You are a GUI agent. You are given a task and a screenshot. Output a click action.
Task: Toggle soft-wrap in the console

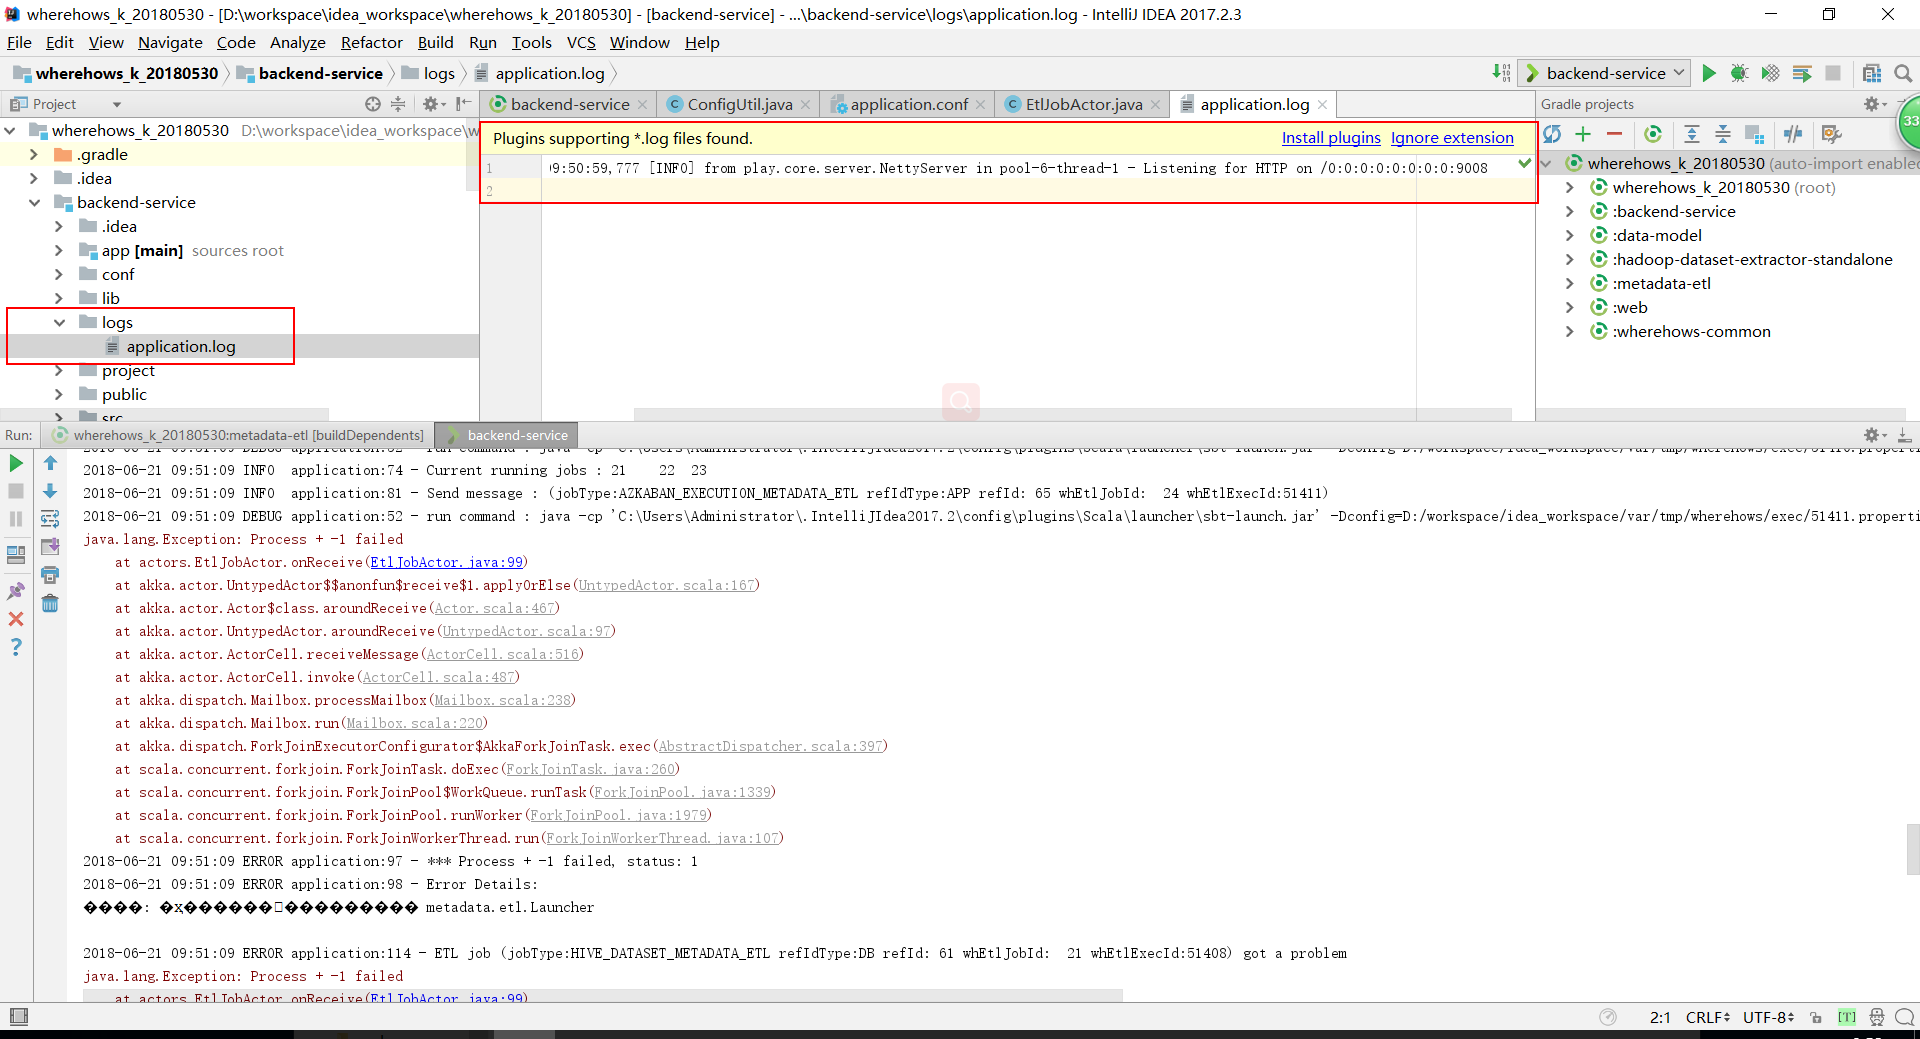50,518
